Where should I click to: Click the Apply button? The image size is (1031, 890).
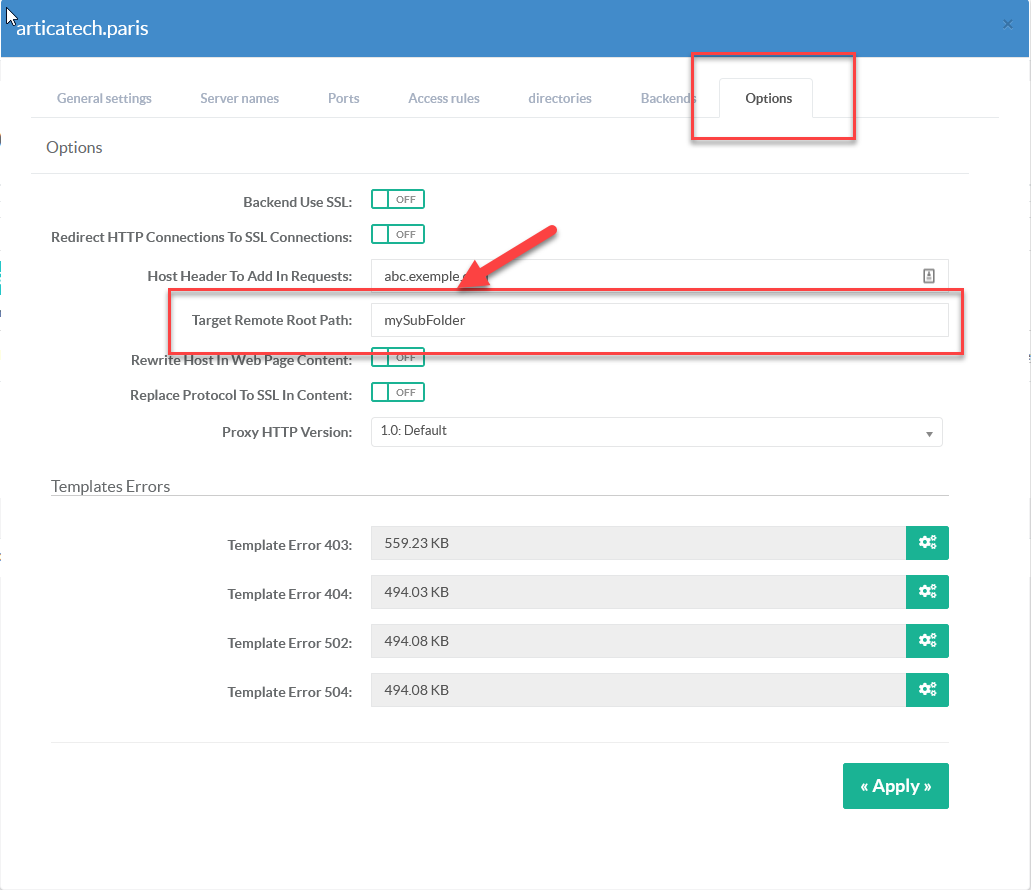(x=895, y=786)
